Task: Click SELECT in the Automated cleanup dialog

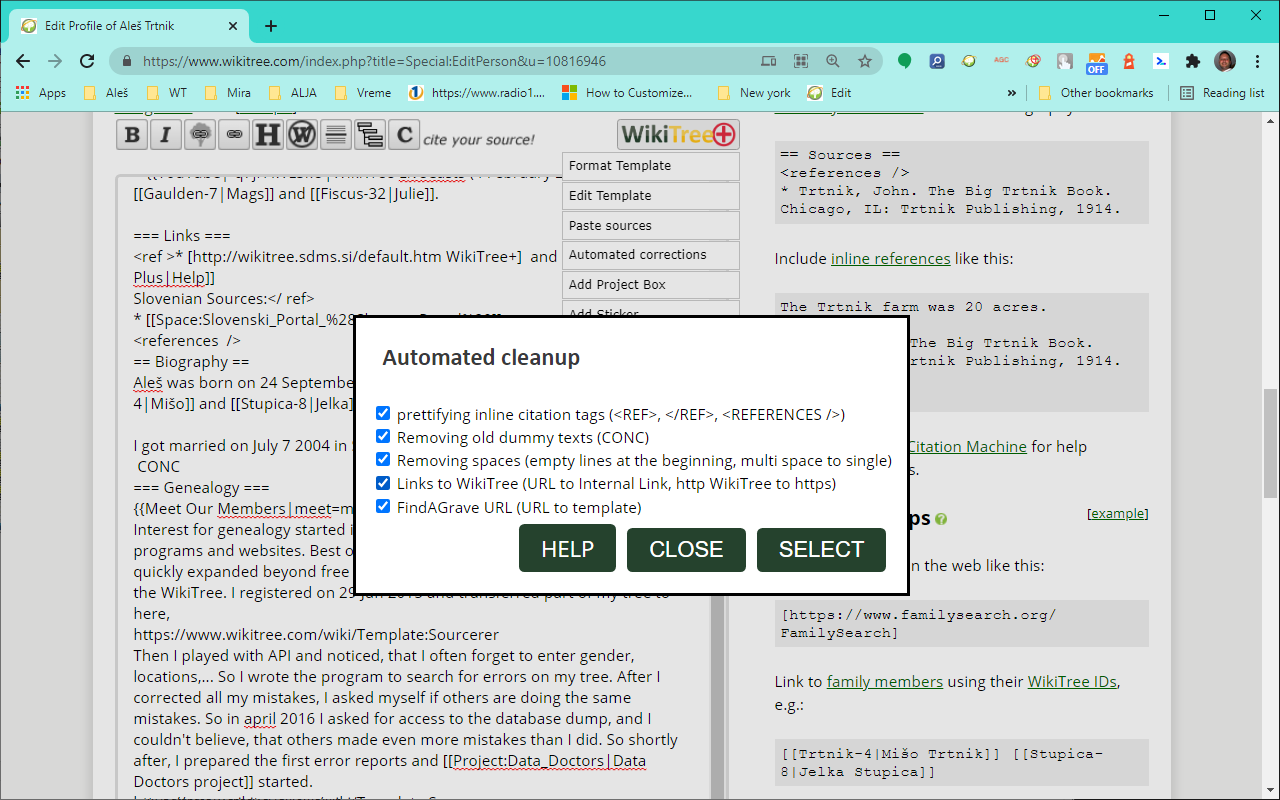Action: pyautogui.click(x=821, y=549)
